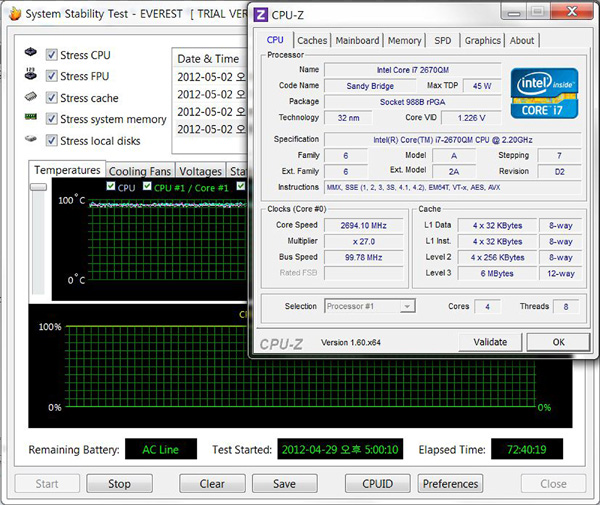
Task: Click the Core VID value 1.226 V
Action: click(x=471, y=118)
